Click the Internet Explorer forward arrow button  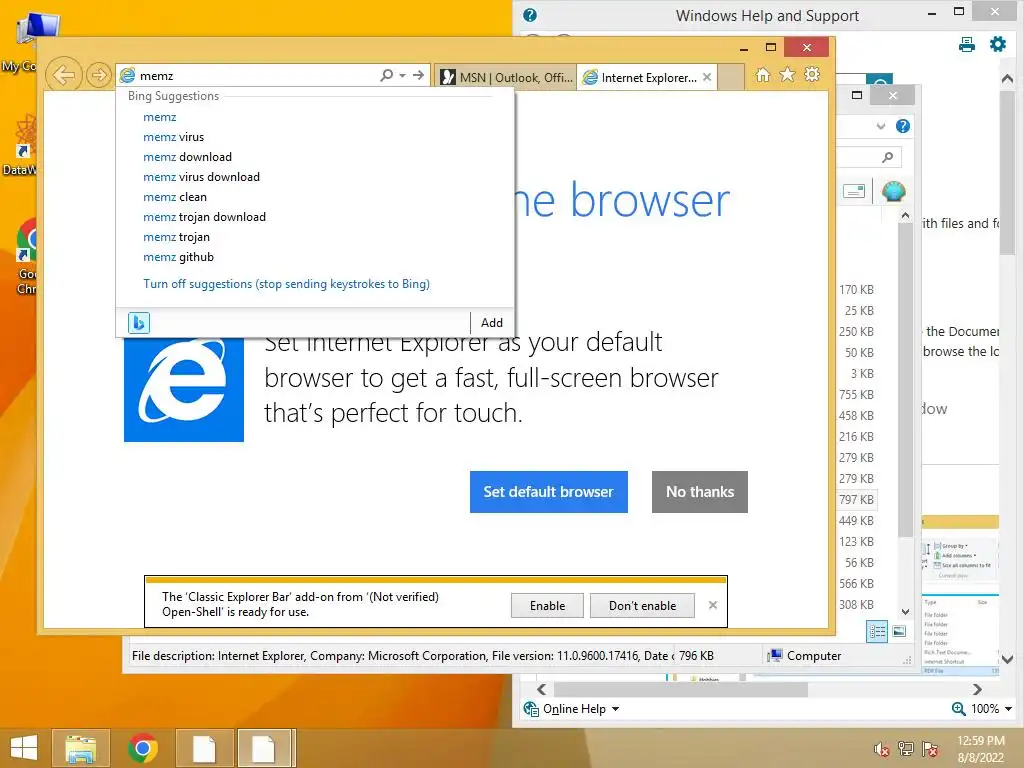[99, 75]
